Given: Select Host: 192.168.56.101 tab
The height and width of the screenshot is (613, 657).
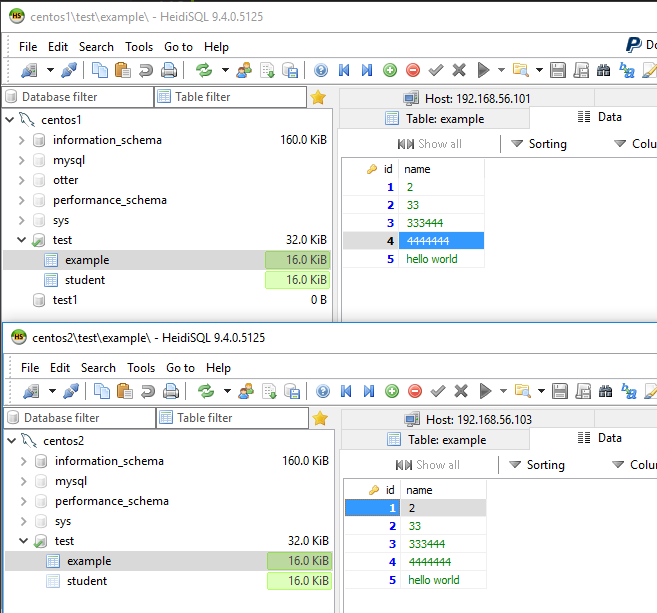Looking at the screenshot, I should (x=467, y=98).
